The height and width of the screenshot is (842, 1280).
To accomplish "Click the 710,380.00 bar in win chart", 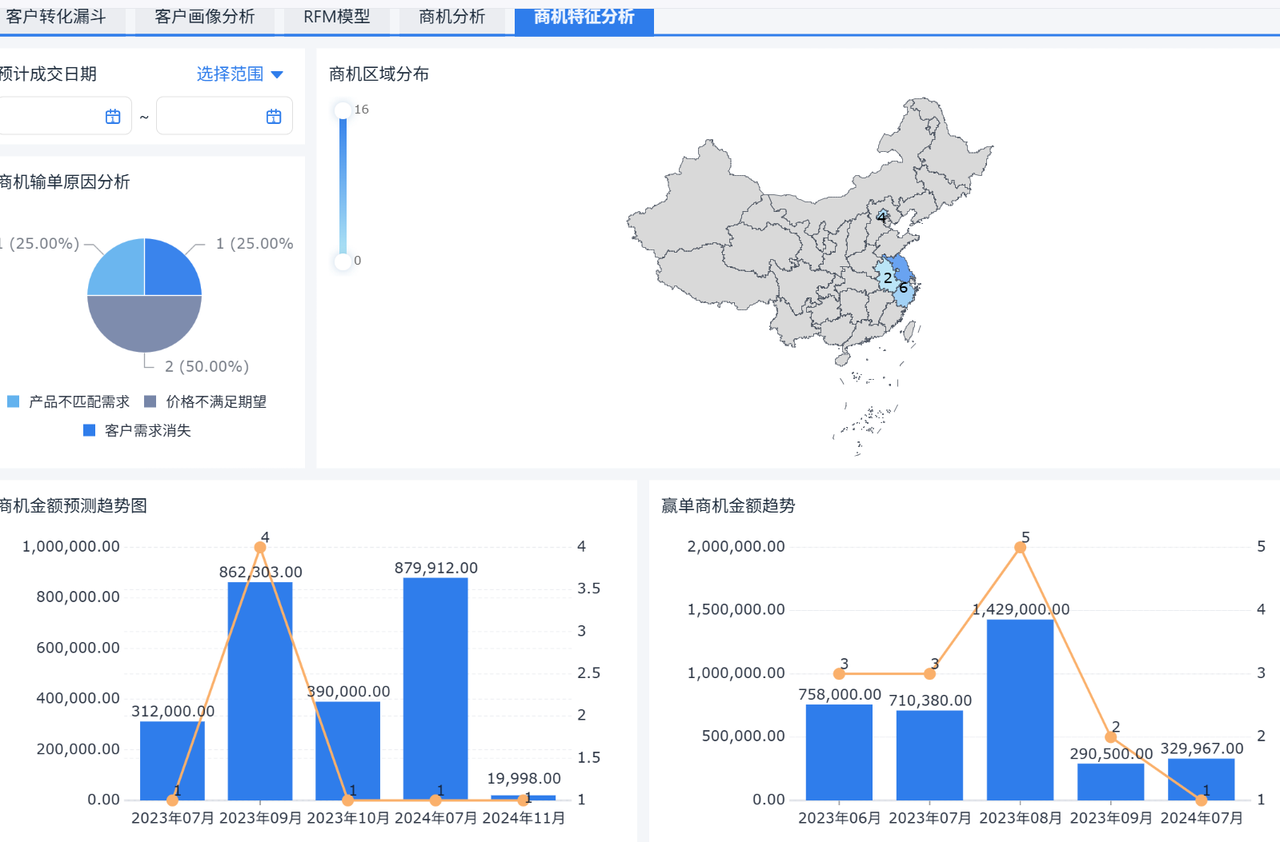I will [x=929, y=755].
